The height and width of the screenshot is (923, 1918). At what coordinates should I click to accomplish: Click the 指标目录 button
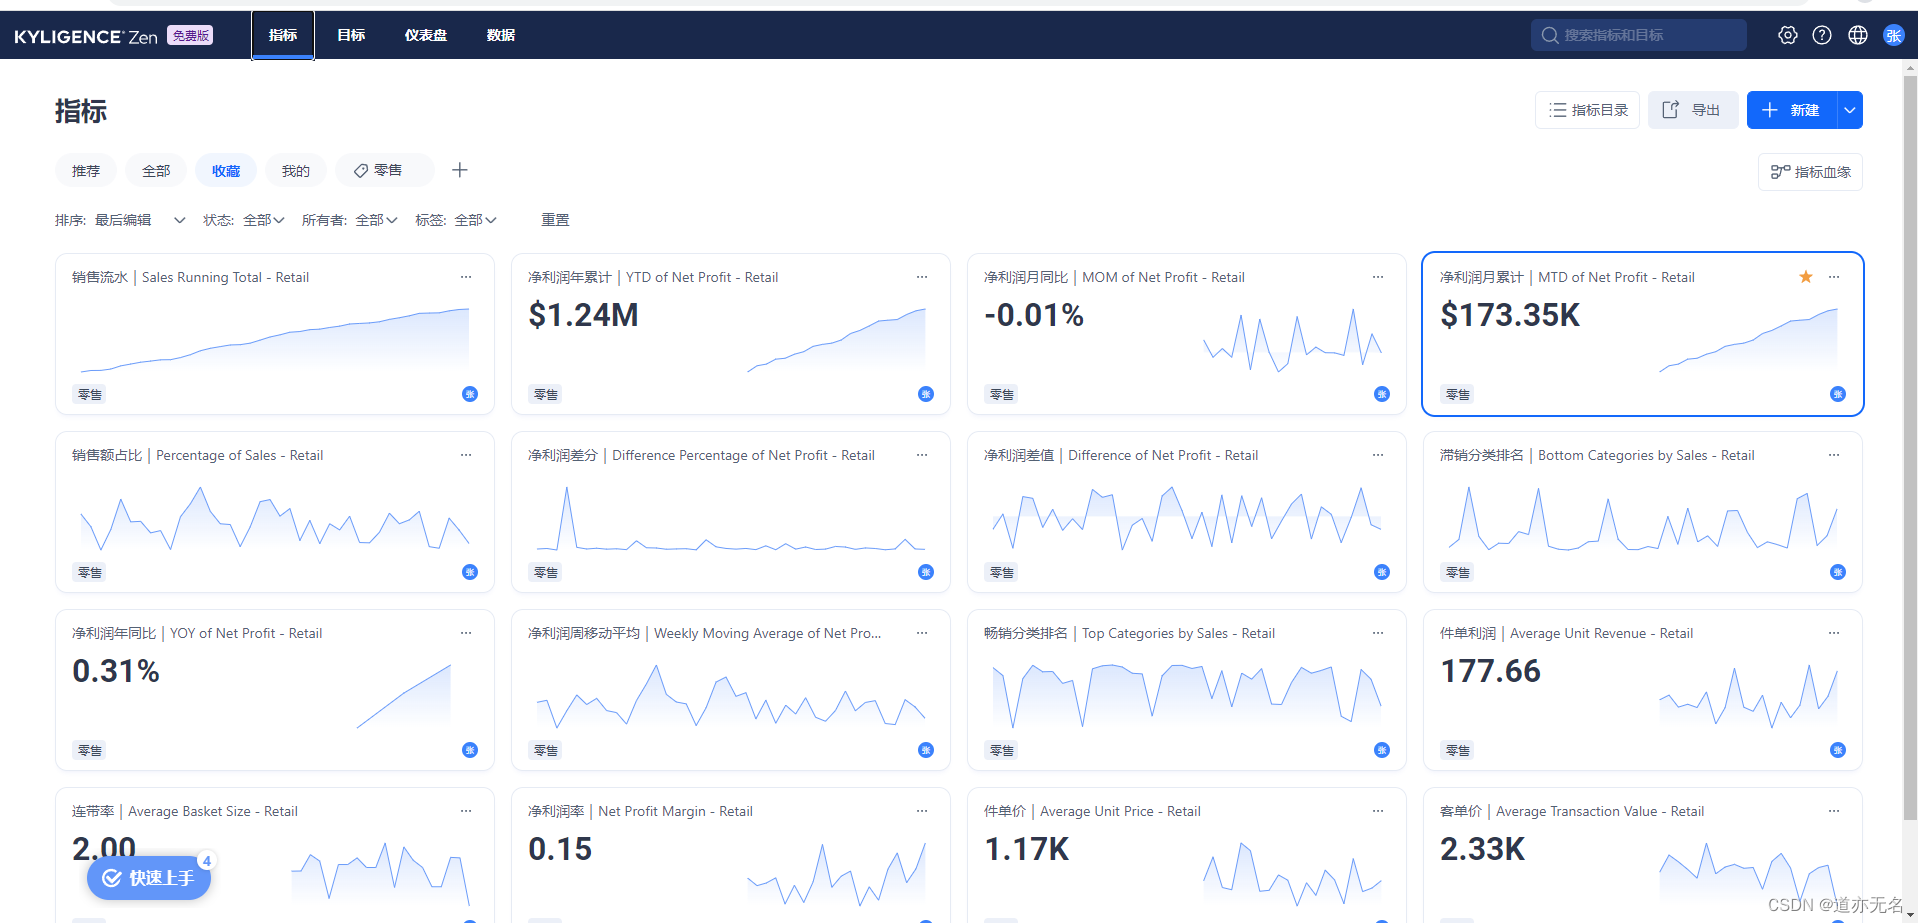1587,110
